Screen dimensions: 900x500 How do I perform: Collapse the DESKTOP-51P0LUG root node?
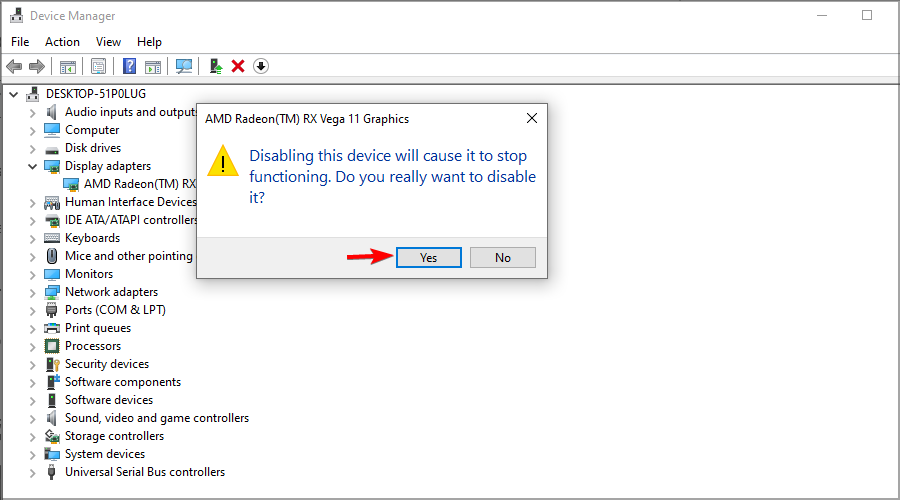(x=14, y=94)
